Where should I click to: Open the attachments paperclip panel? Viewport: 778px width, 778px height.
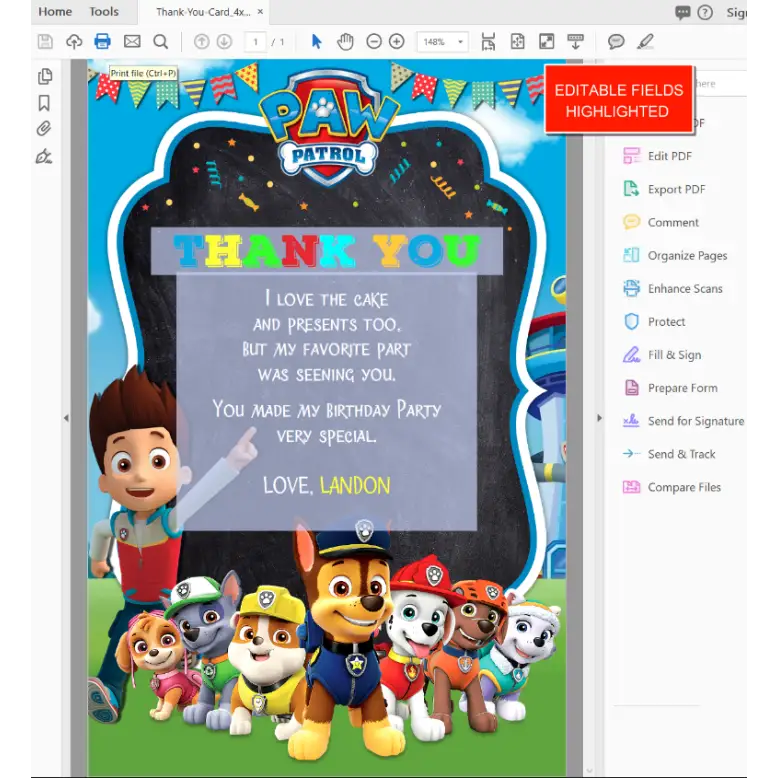coord(44,129)
